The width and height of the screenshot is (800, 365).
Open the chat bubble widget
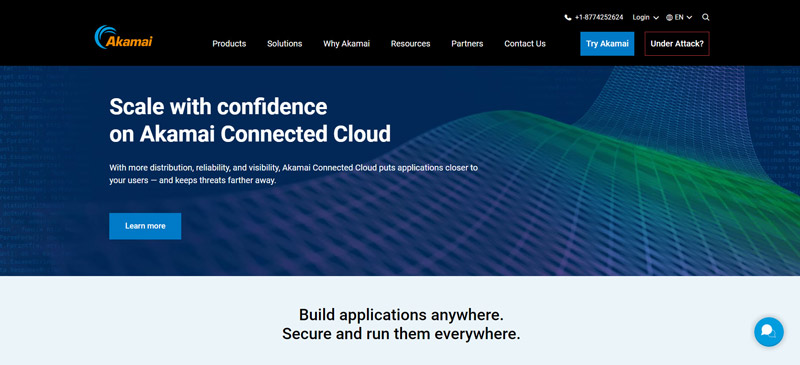click(769, 332)
